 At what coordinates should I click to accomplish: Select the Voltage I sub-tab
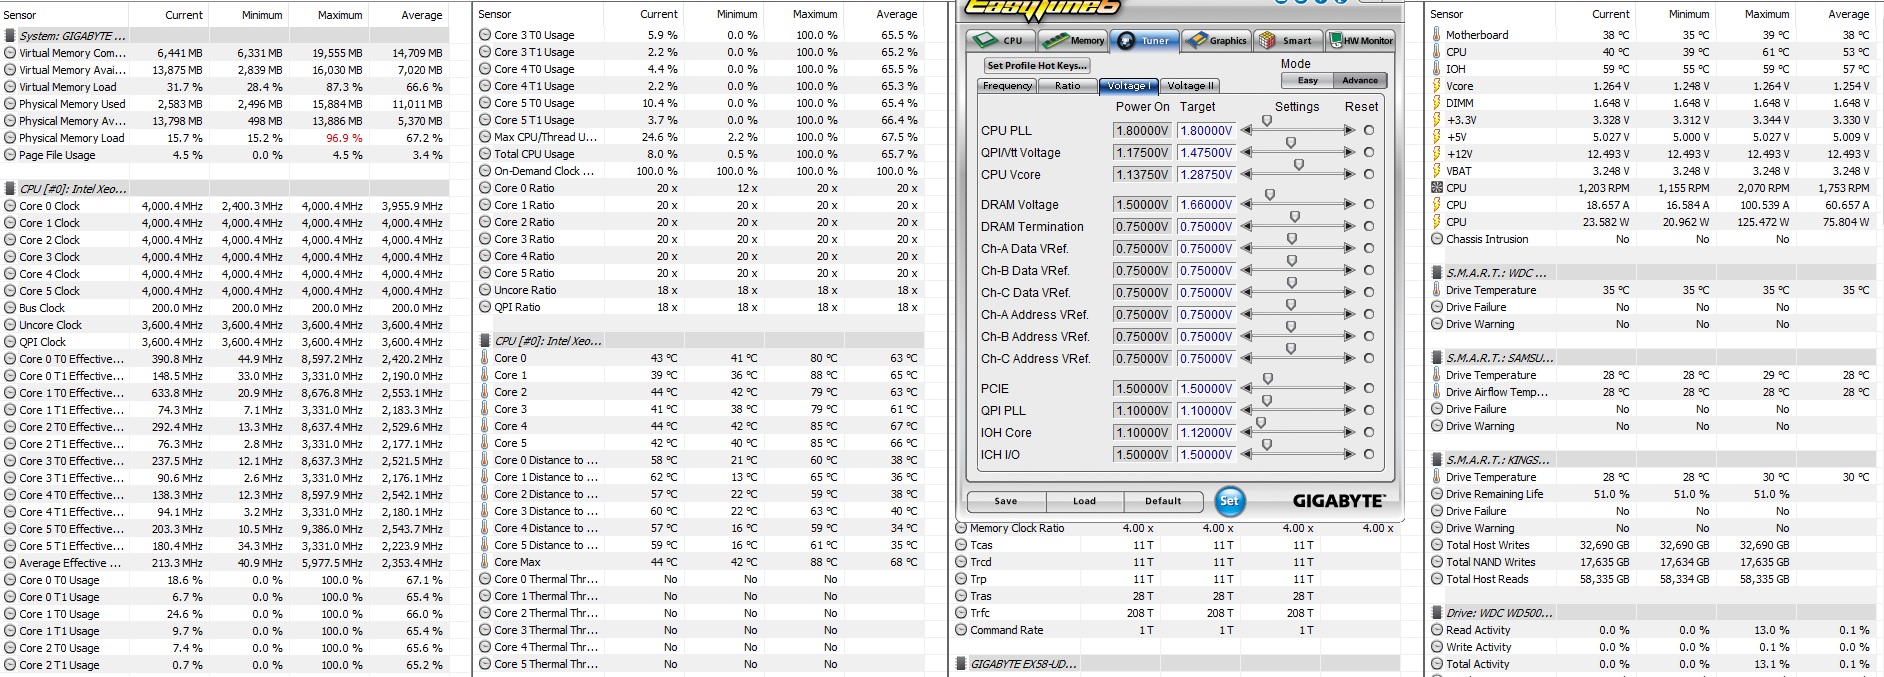point(1127,86)
